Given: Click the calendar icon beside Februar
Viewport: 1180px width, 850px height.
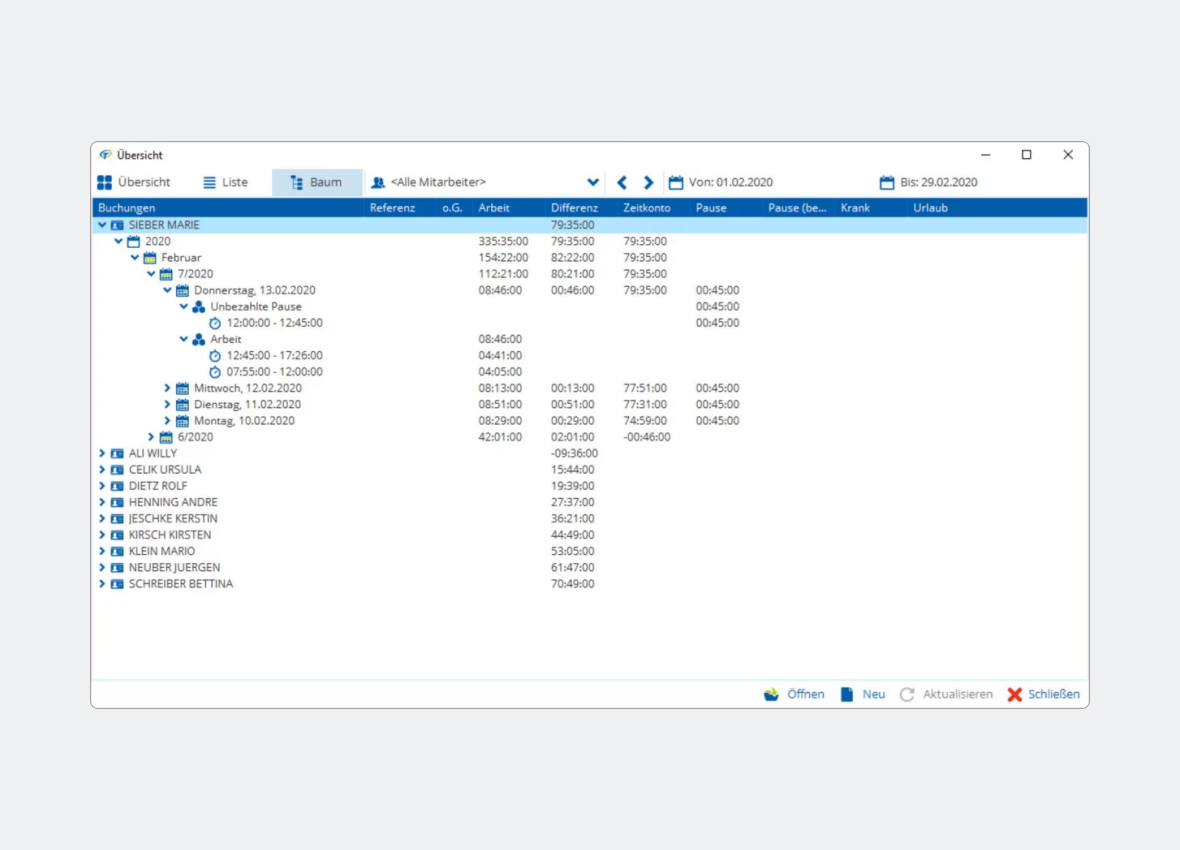Looking at the screenshot, I should [x=150, y=258].
